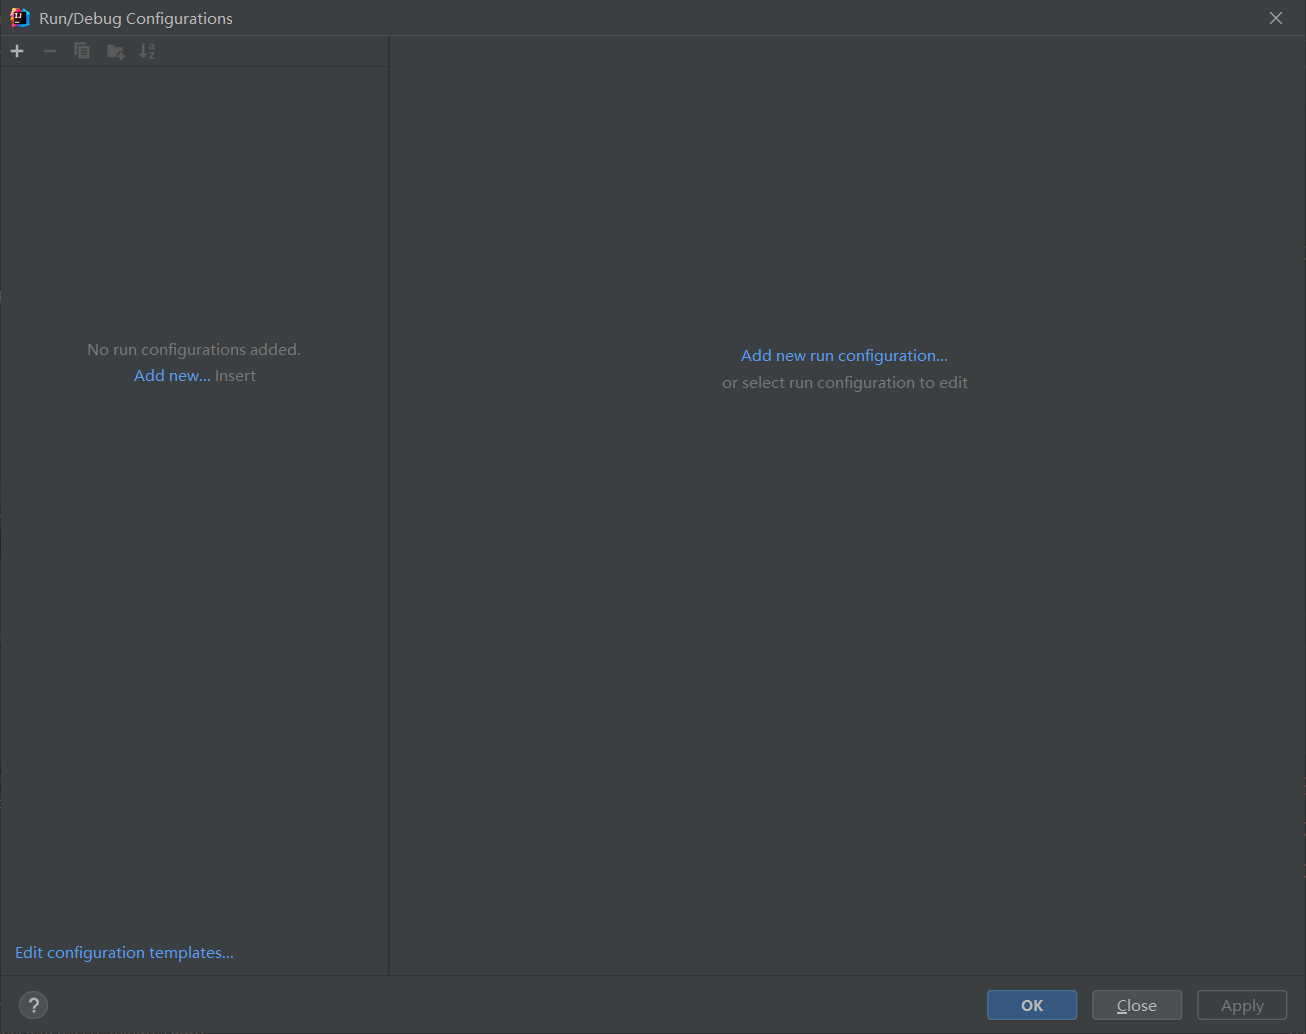Screen dimensions: 1306x1034
Task: Open the "Add new run configuration..." link
Action: tap(844, 356)
